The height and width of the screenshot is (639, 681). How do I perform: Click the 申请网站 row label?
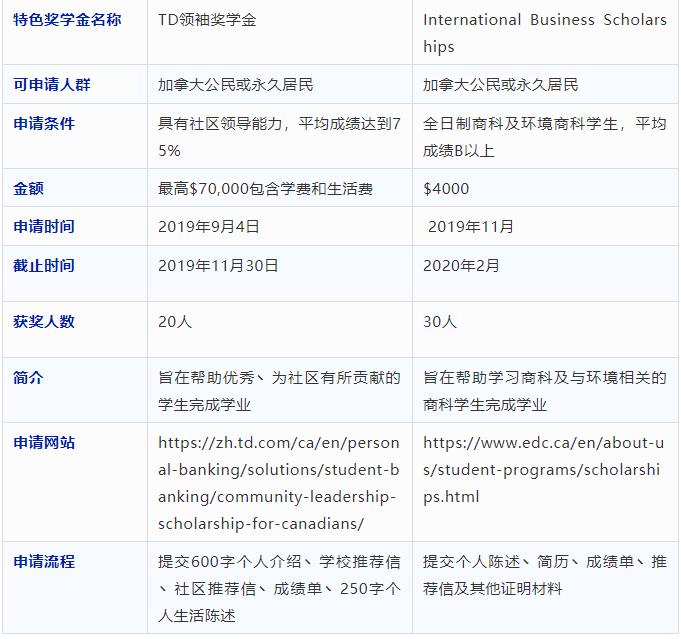tap(44, 442)
